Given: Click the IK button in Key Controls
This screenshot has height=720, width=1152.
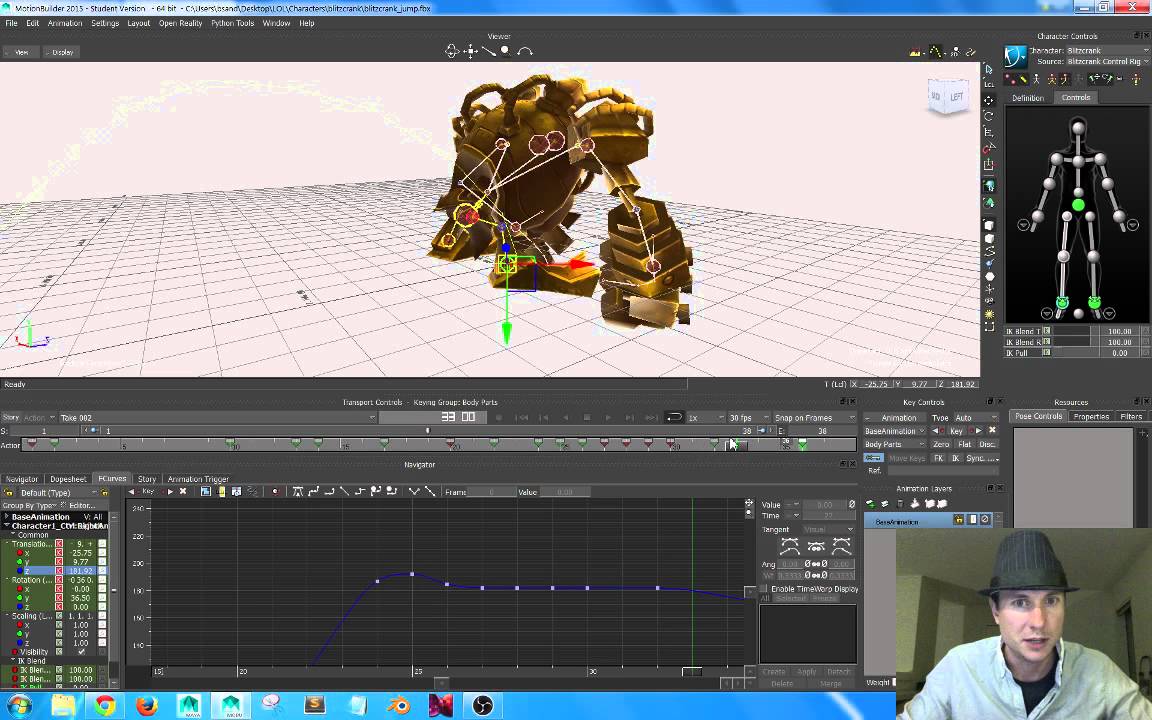Looking at the screenshot, I should coord(956,458).
